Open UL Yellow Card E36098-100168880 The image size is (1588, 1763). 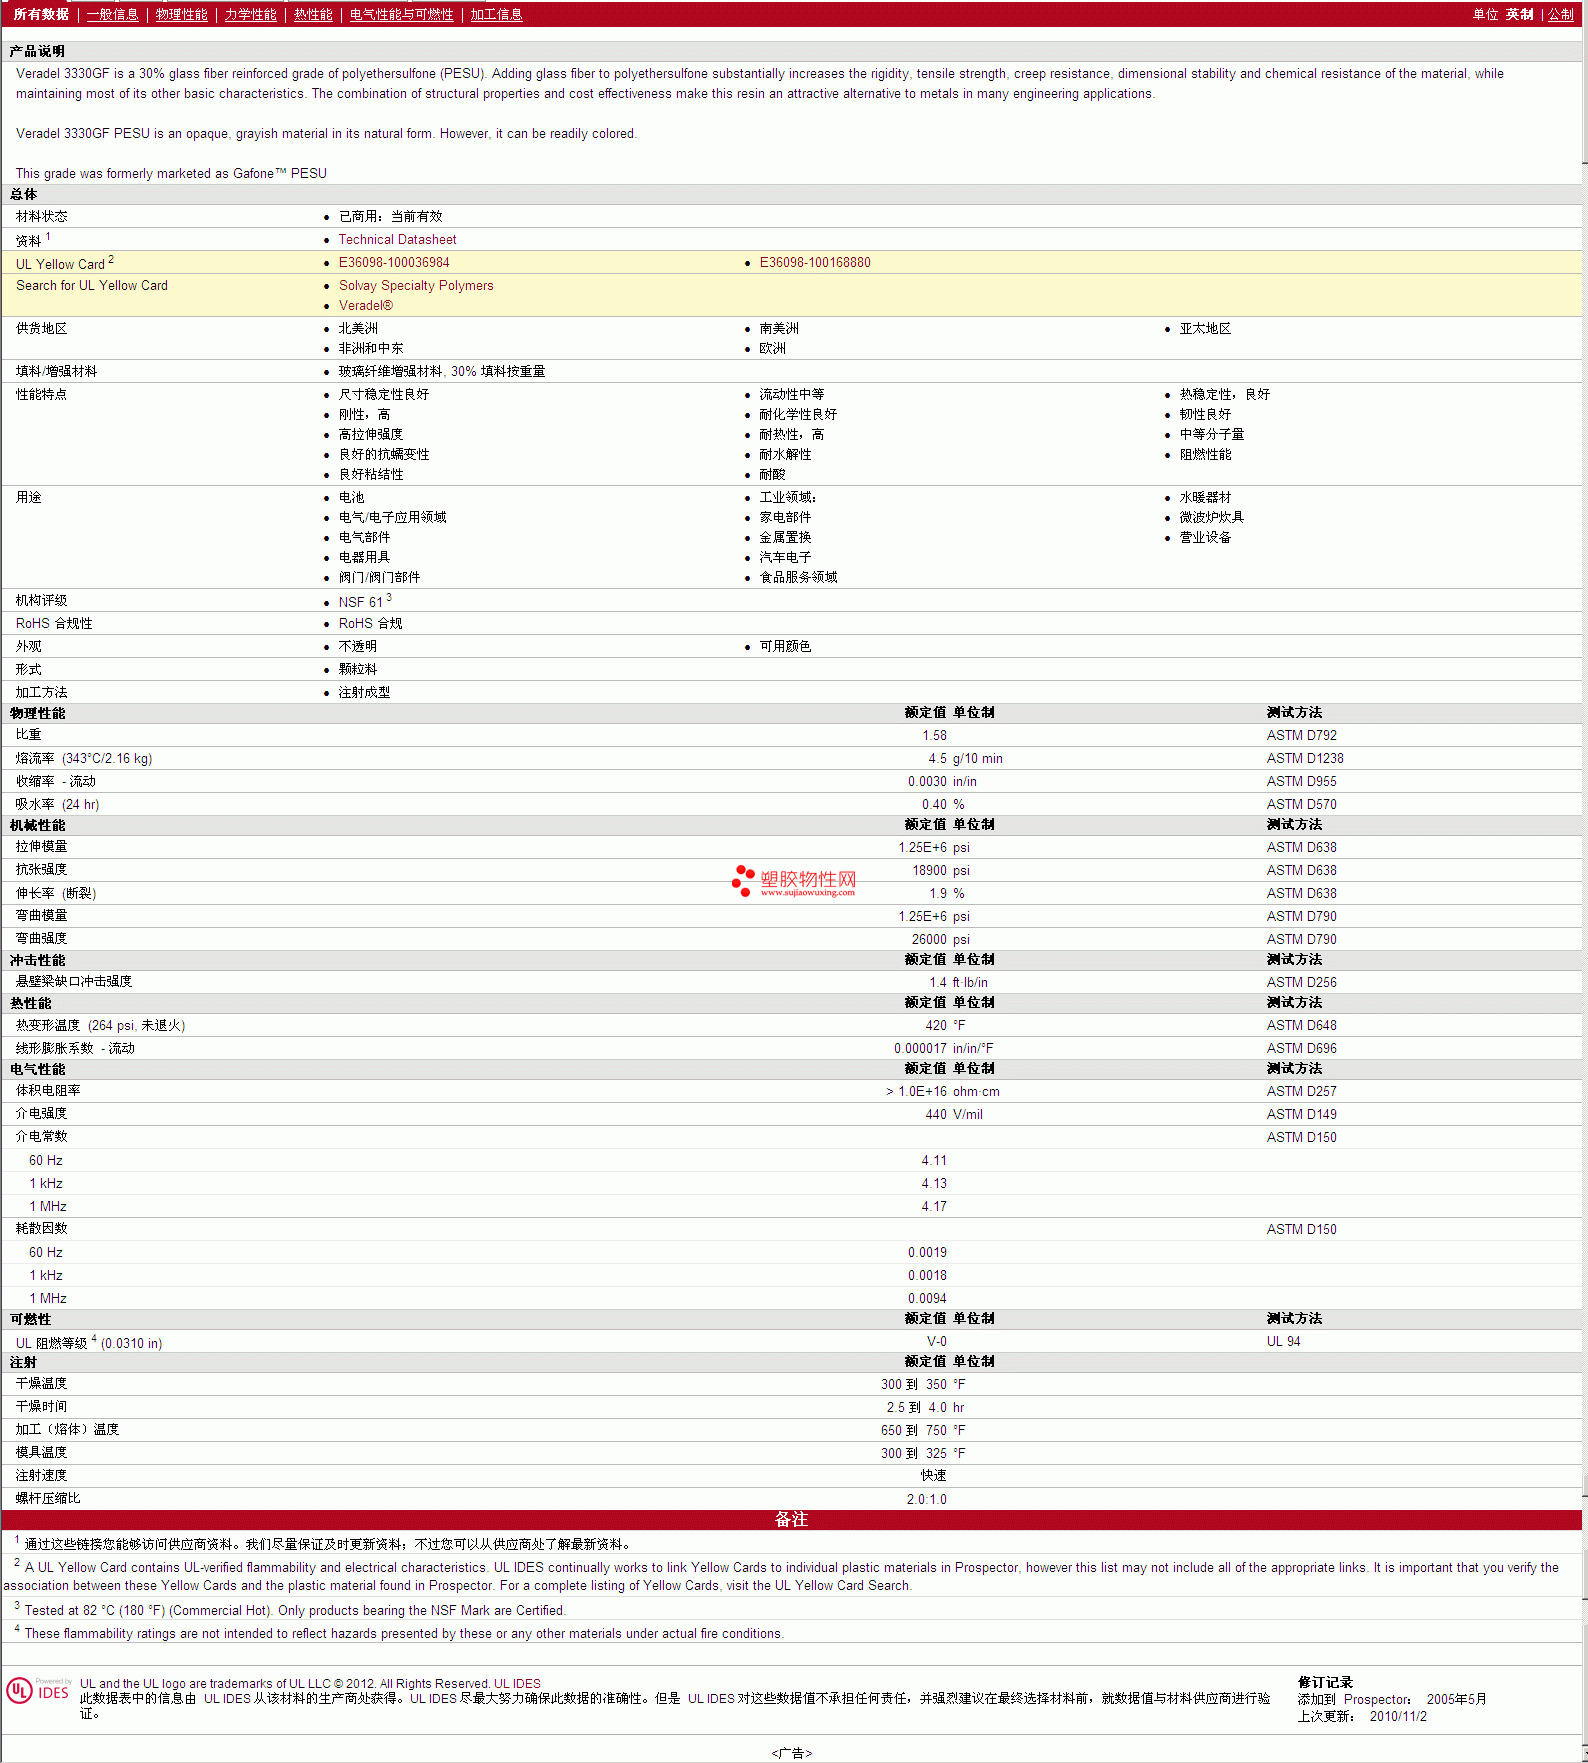point(815,263)
